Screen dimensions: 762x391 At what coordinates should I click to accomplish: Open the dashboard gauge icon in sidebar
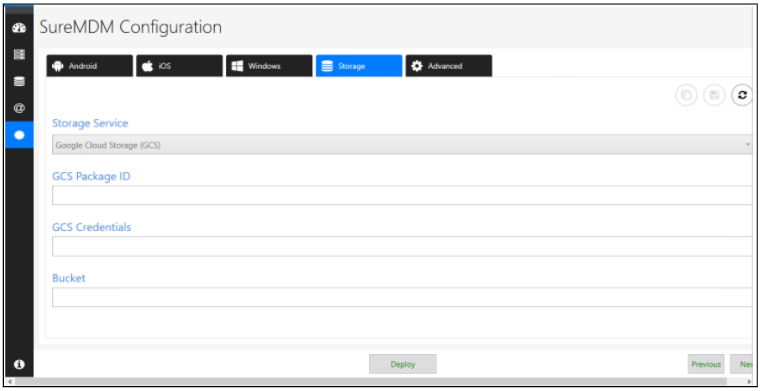point(19,28)
